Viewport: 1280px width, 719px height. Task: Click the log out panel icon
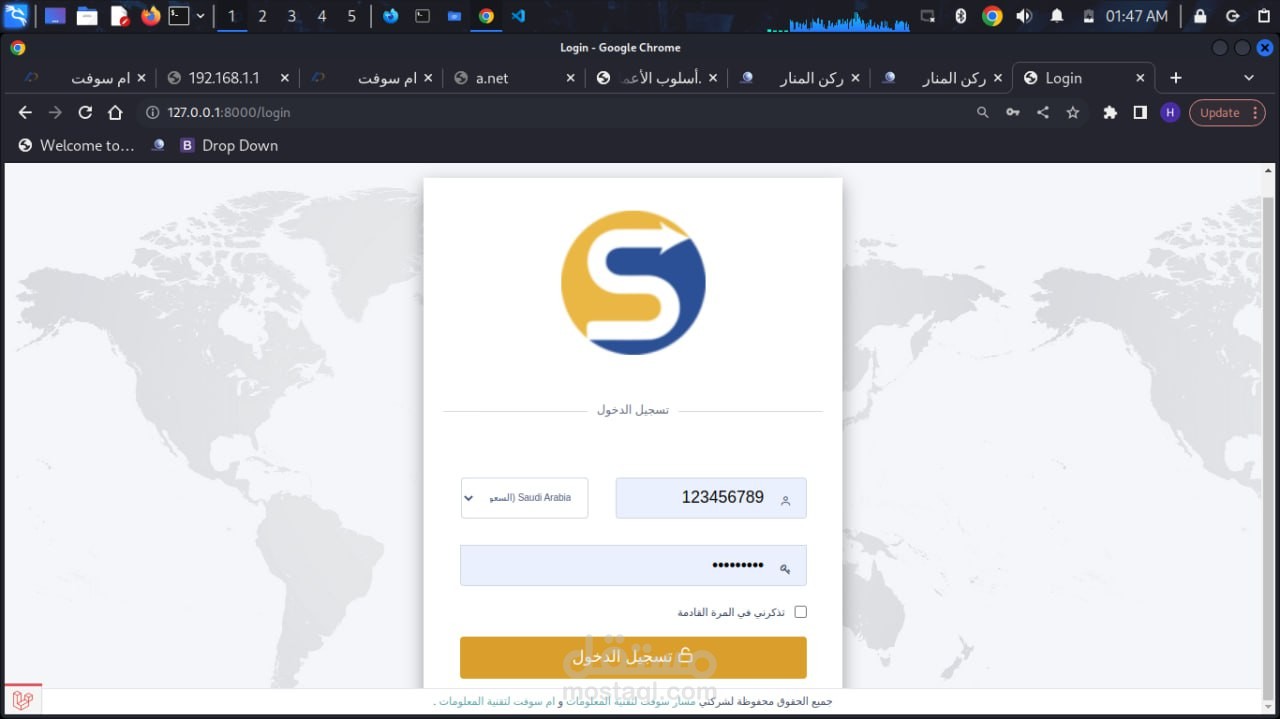[x=1233, y=16]
